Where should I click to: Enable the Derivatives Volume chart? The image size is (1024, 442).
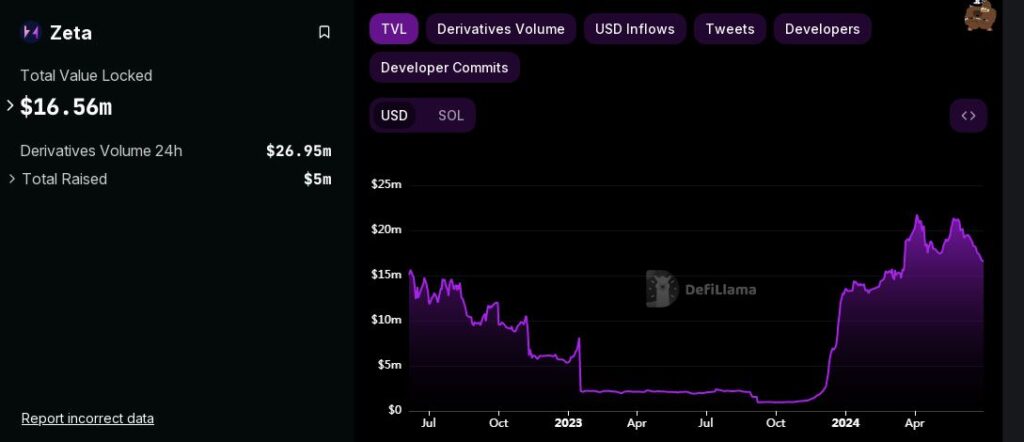(x=501, y=29)
